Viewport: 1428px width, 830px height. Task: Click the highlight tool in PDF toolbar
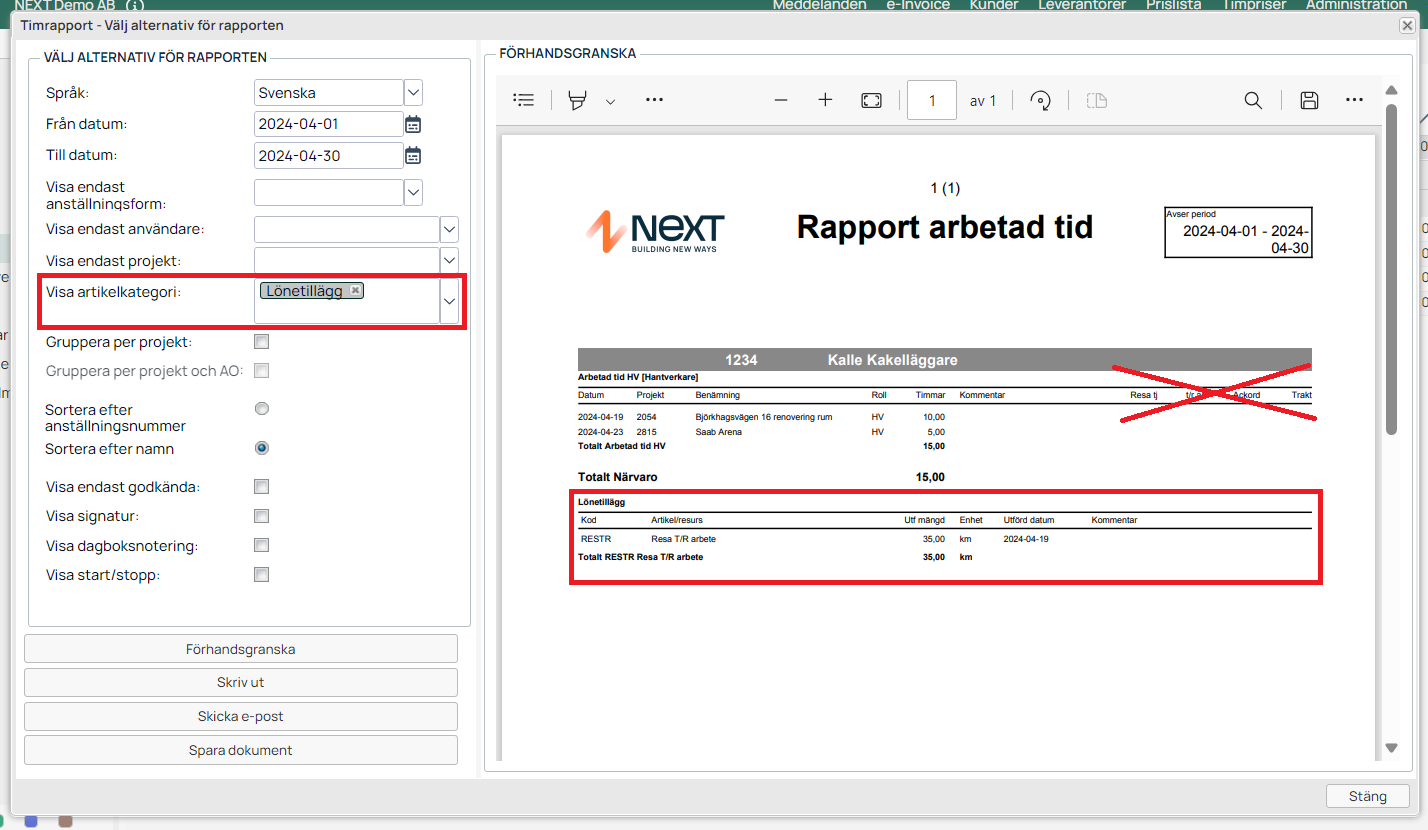tap(578, 100)
